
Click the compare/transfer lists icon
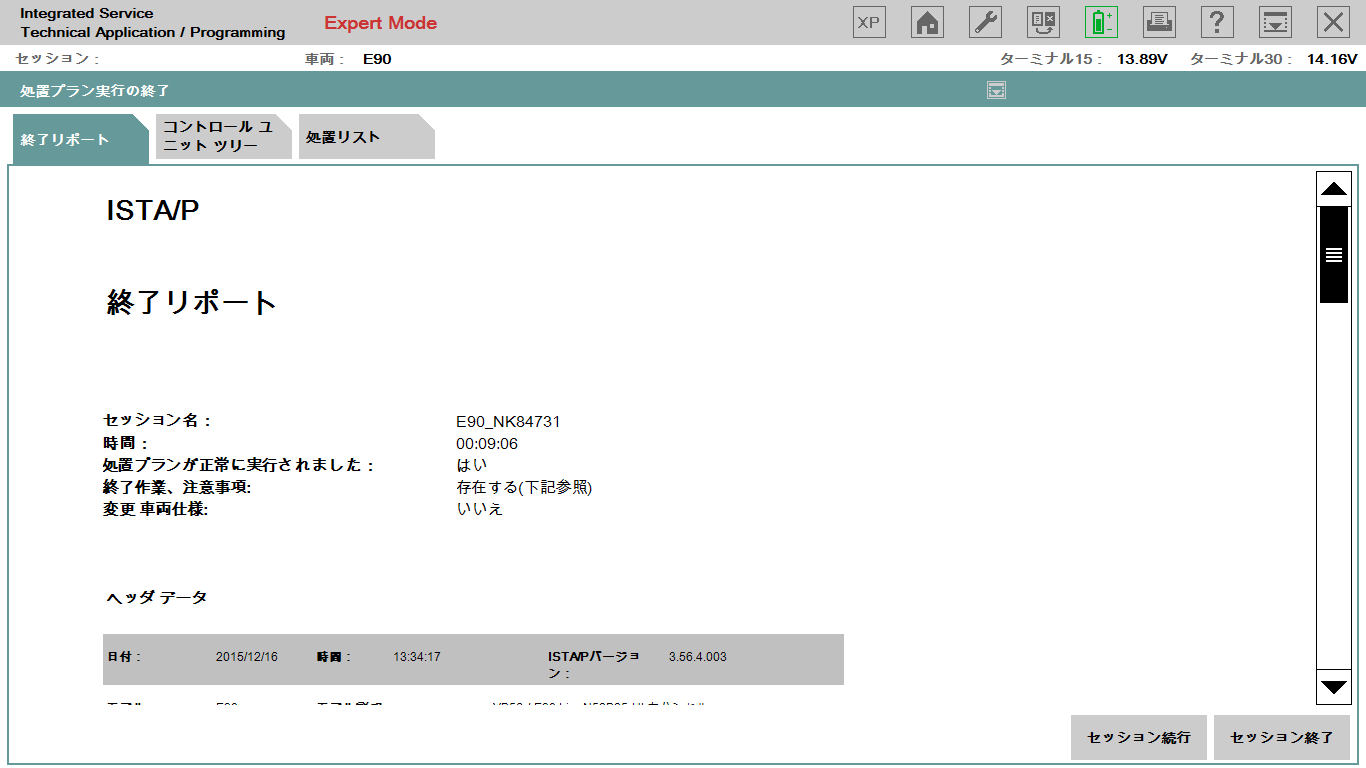[x=1043, y=22]
